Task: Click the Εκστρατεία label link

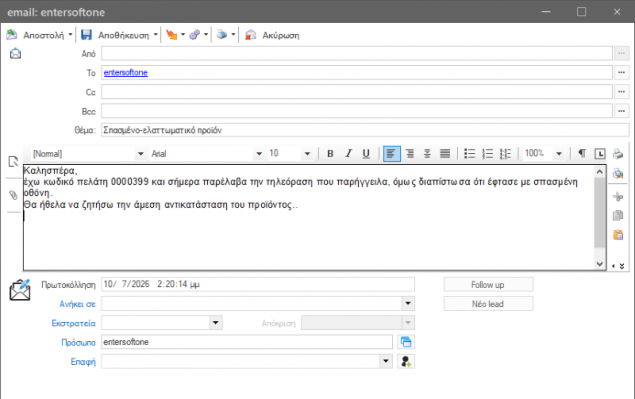Action: tap(73, 323)
